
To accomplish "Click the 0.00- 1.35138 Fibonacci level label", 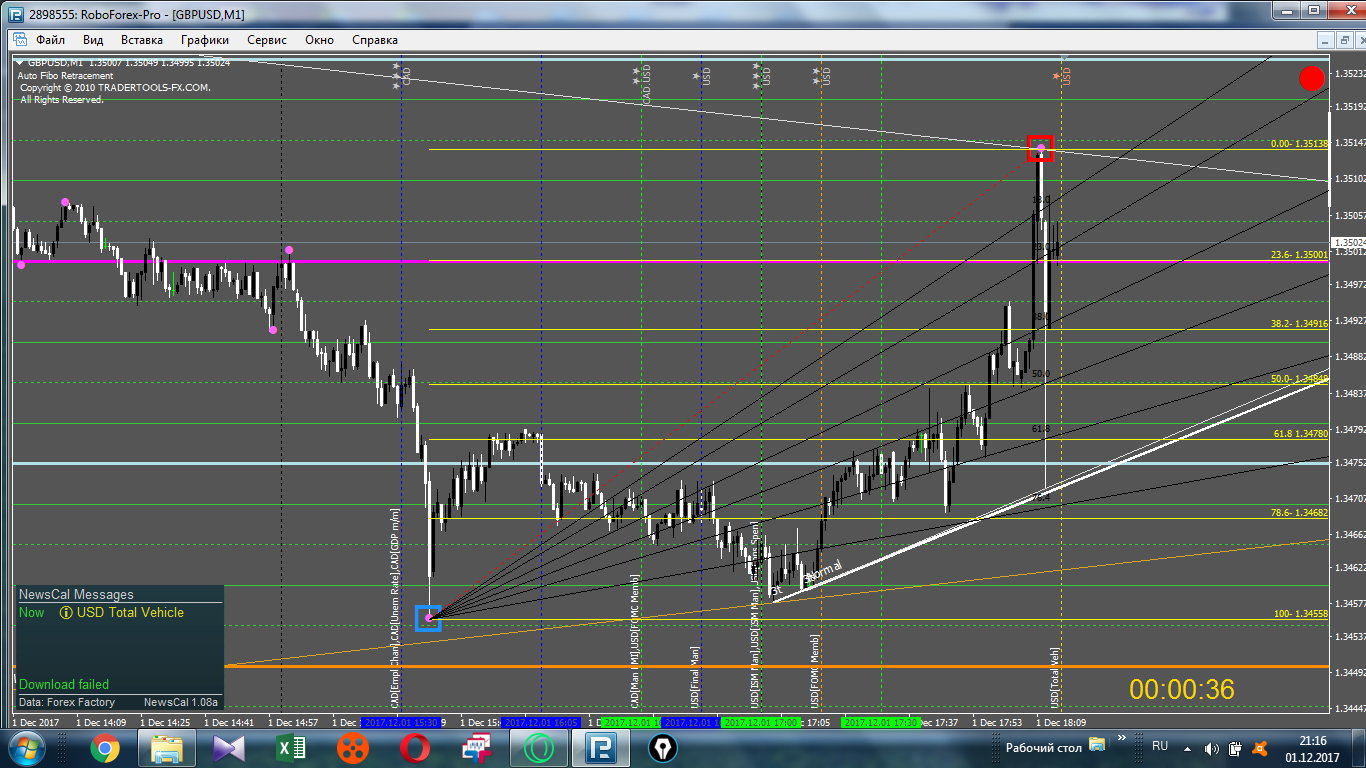I will [x=1299, y=144].
